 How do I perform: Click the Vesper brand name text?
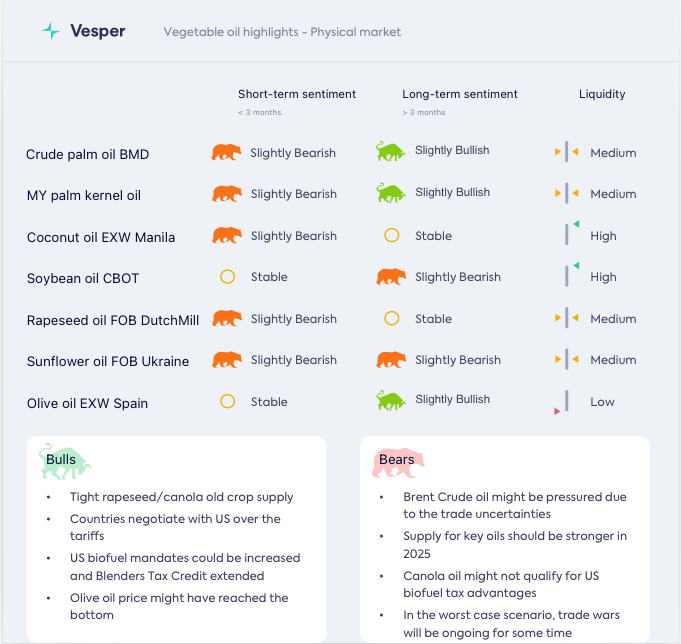[x=97, y=31]
